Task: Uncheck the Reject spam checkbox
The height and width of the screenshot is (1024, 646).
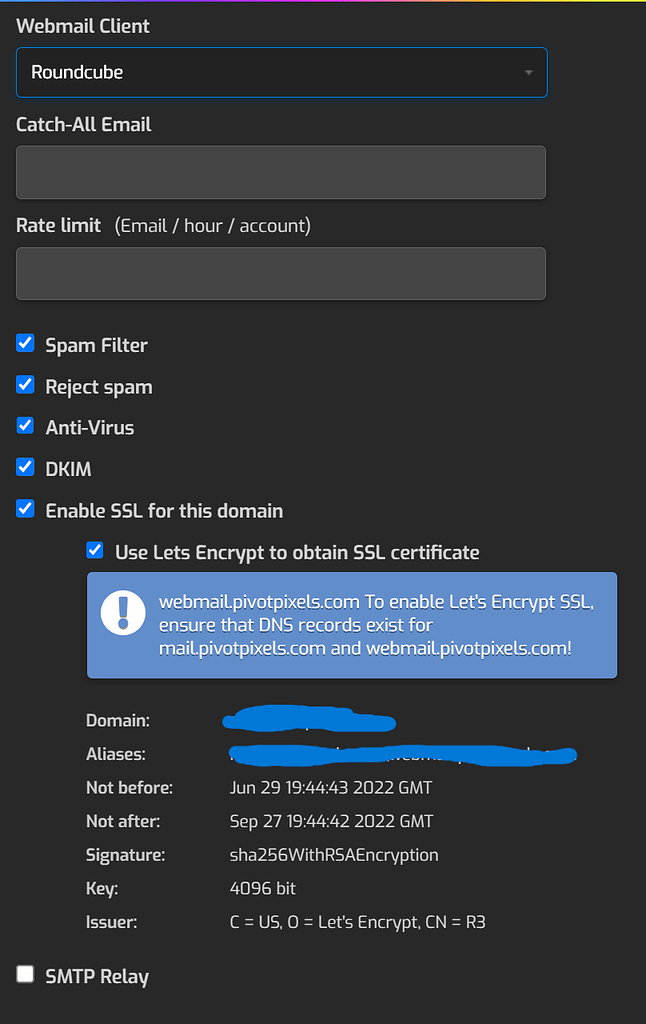Action: point(25,384)
